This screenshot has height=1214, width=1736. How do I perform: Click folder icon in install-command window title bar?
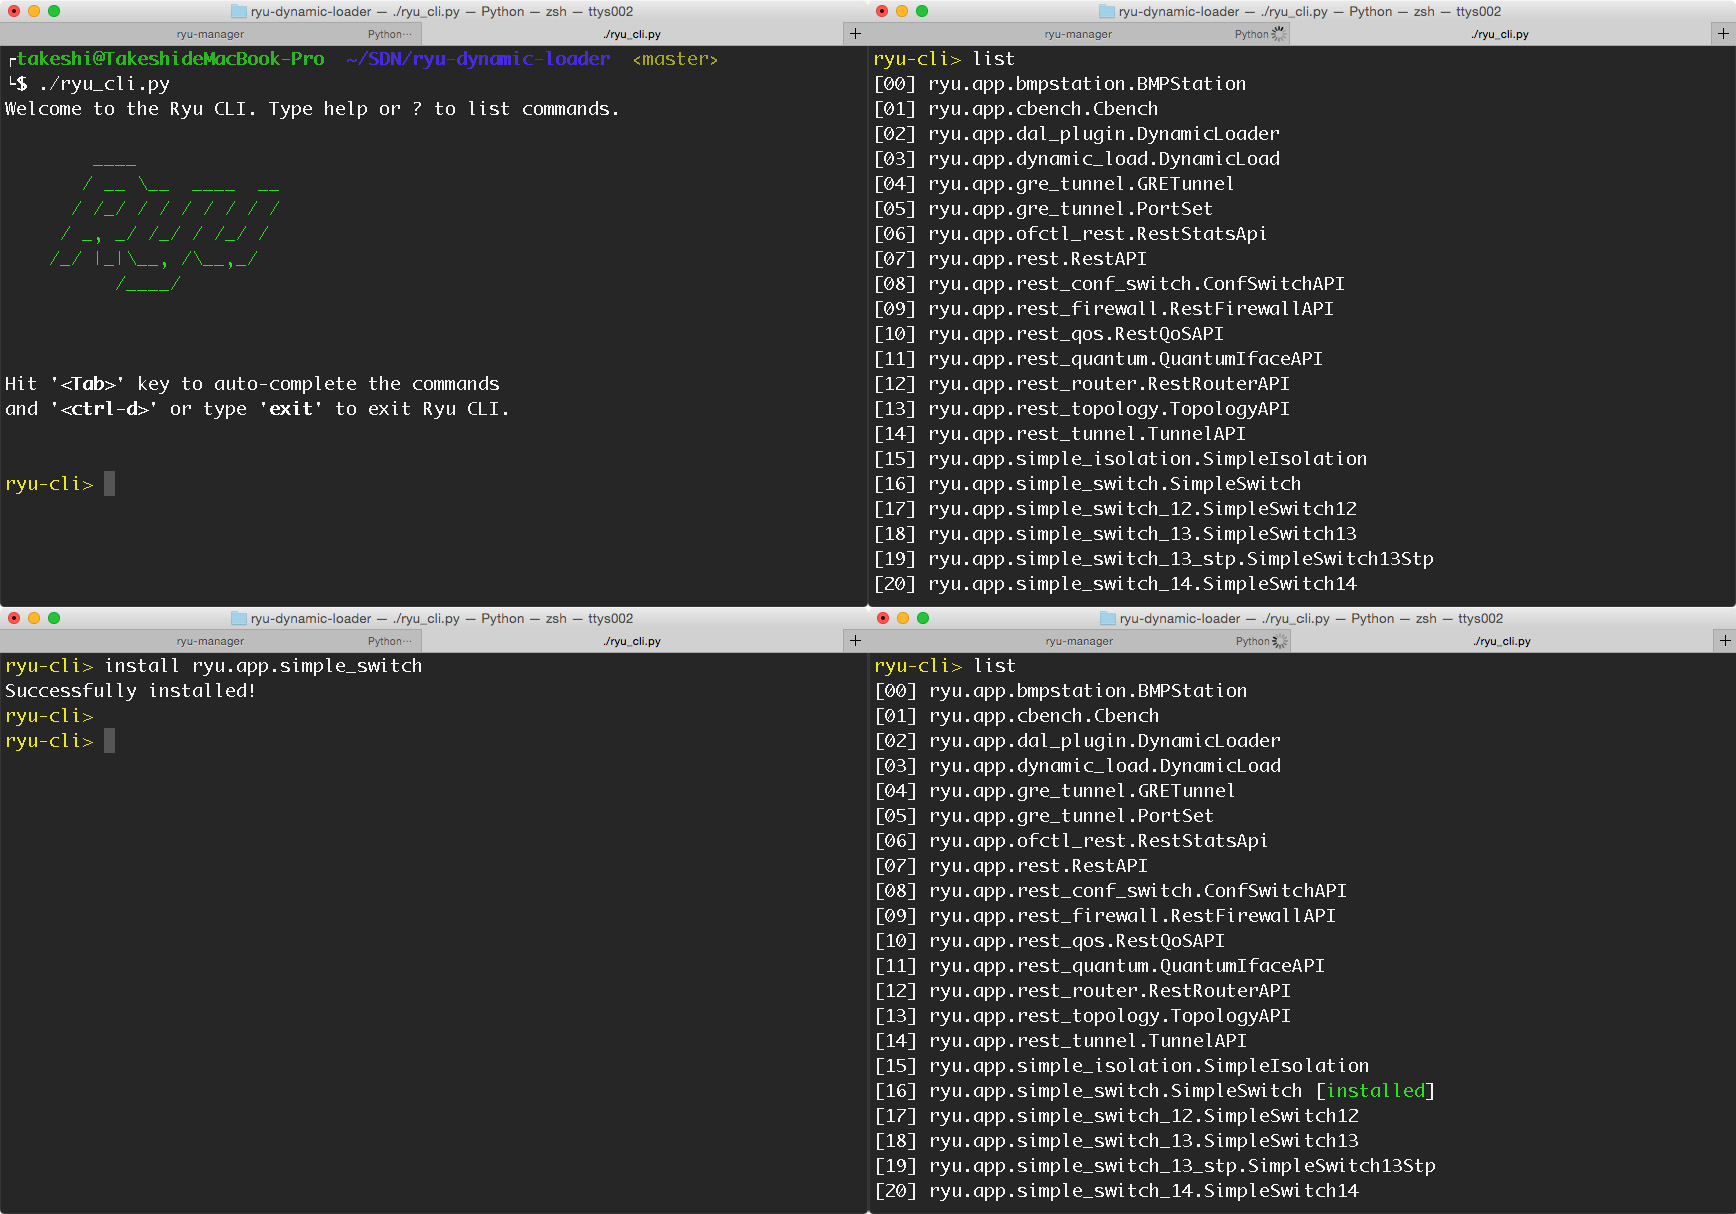click(238, 618)
